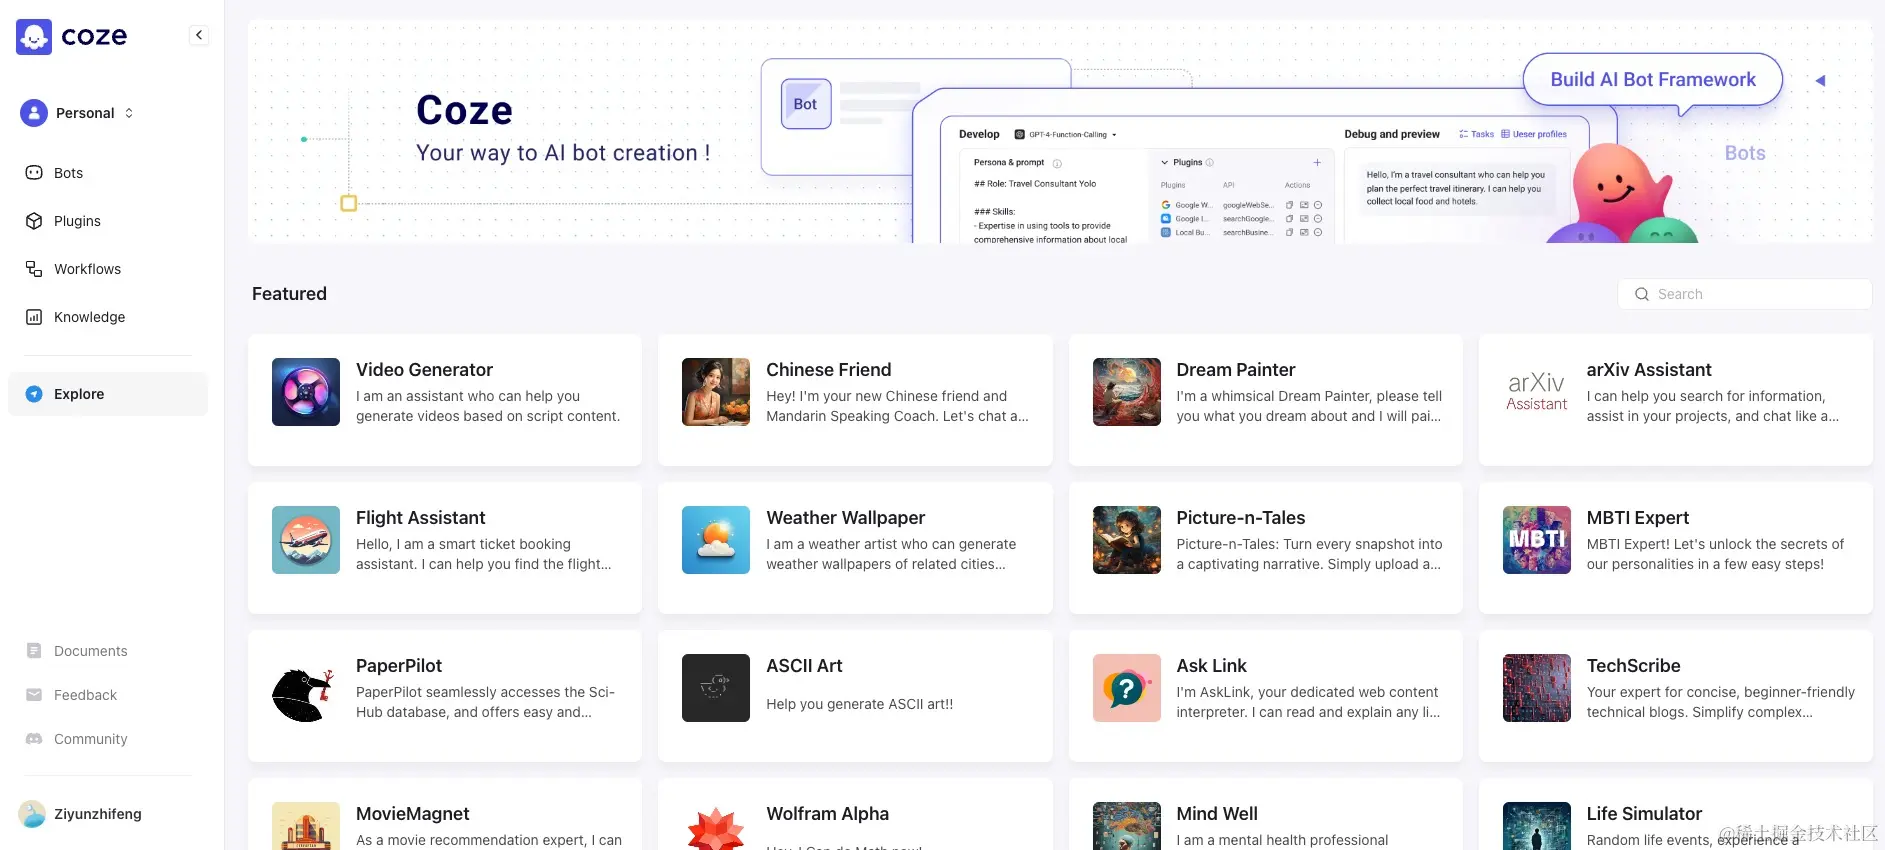Click the Coze logo icon
This screenshot has height=850, width=1885.
[x=34, y=37]
